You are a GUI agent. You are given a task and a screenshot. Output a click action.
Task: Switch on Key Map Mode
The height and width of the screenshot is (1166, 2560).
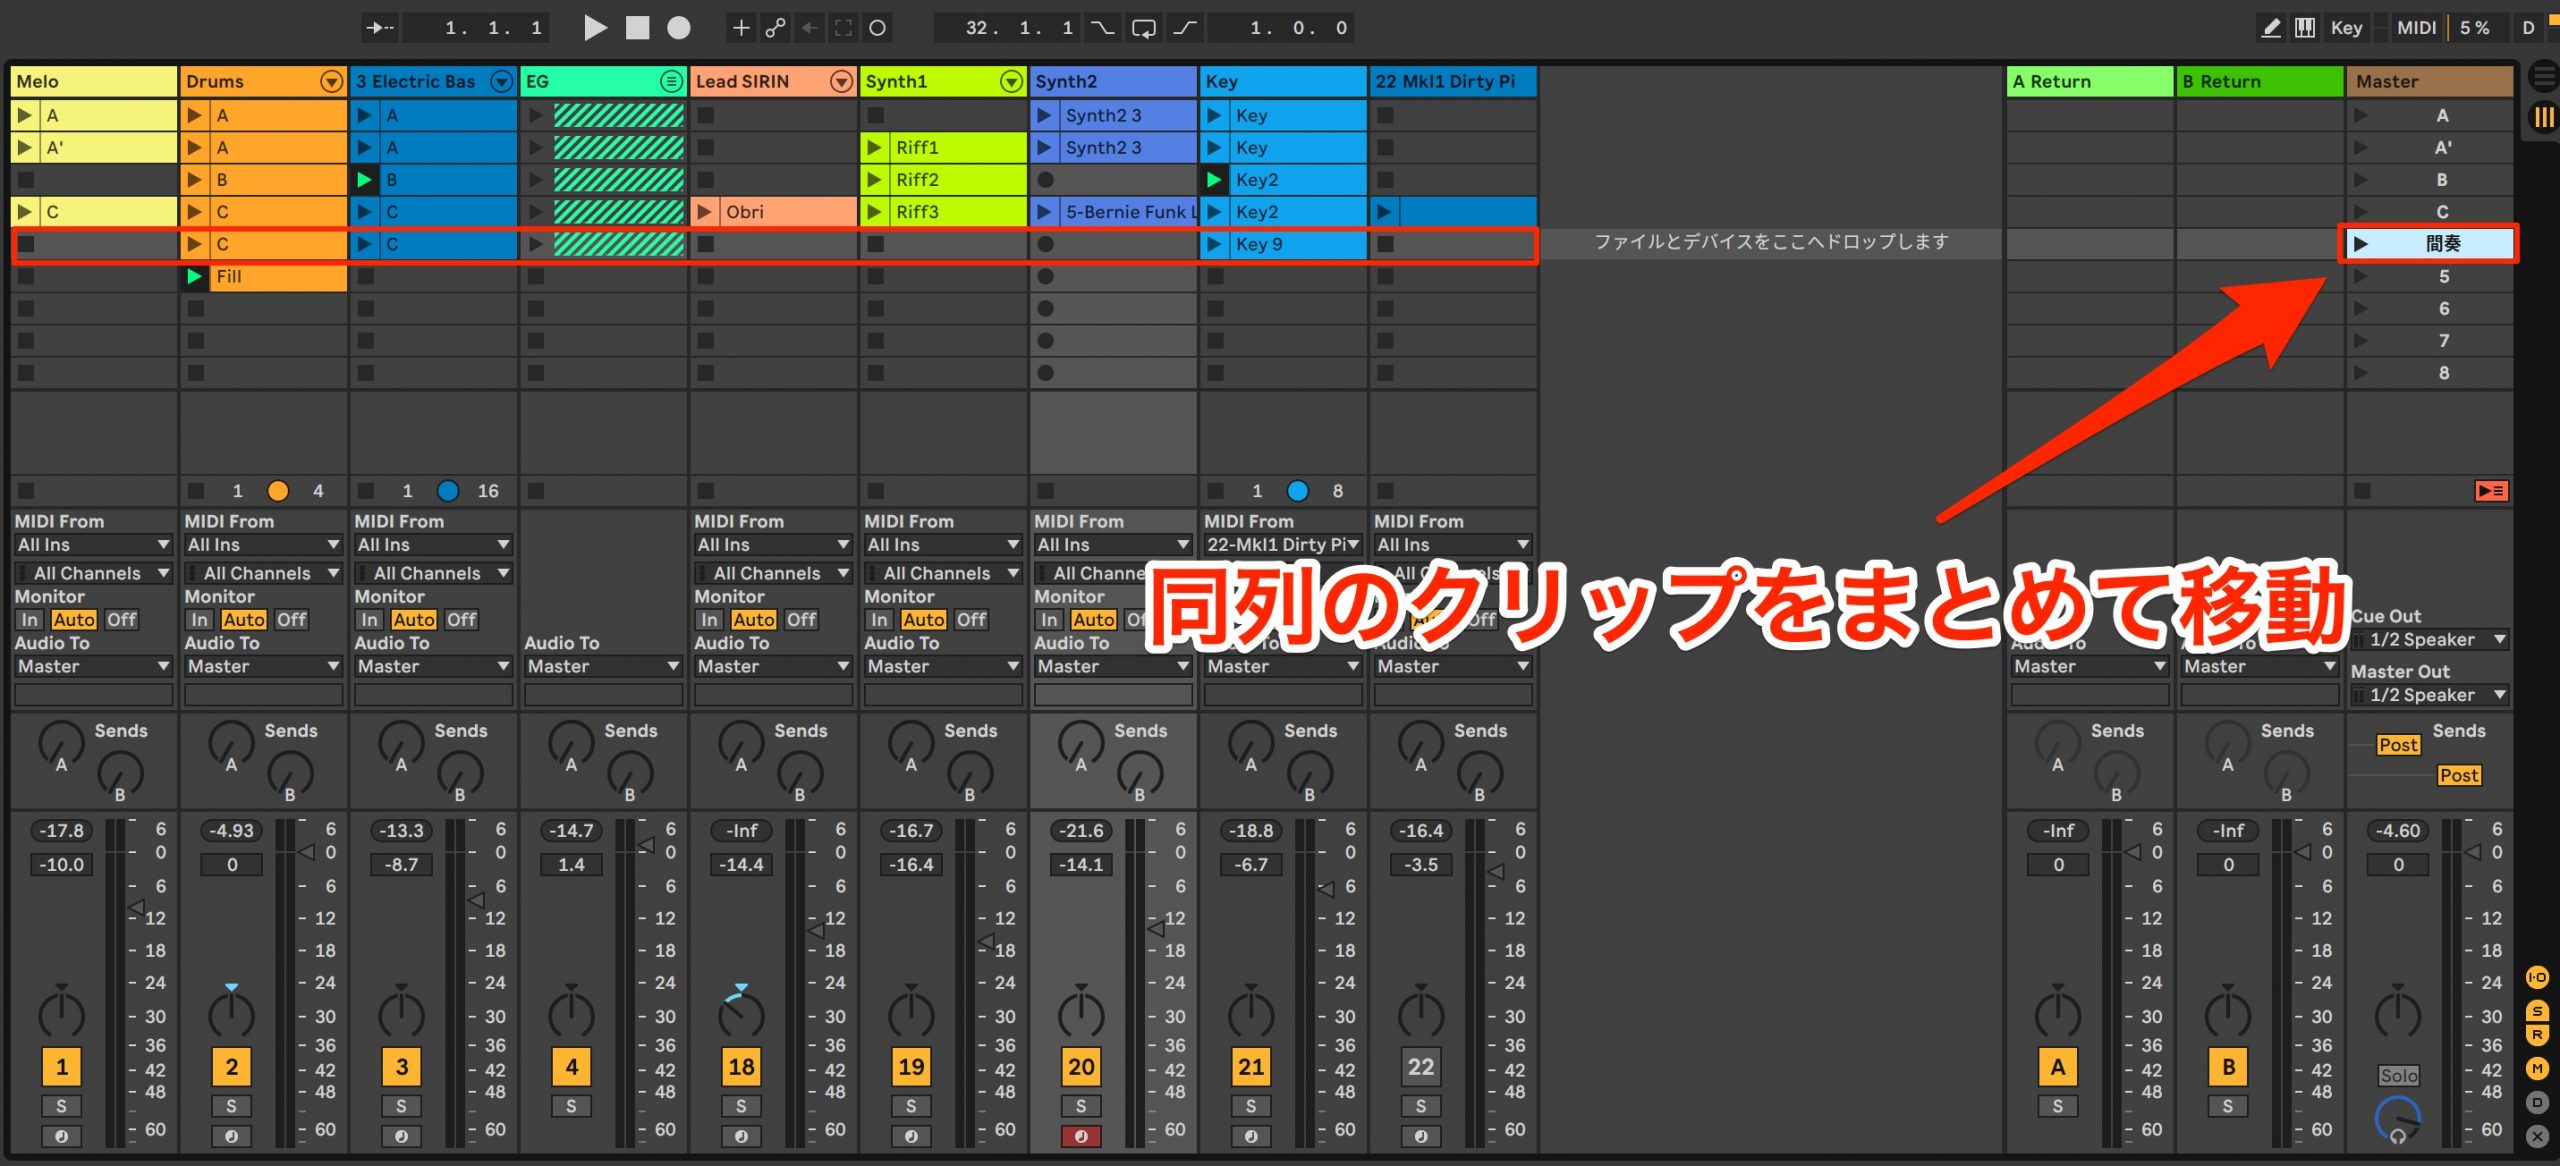click(x=2346, y=28)
